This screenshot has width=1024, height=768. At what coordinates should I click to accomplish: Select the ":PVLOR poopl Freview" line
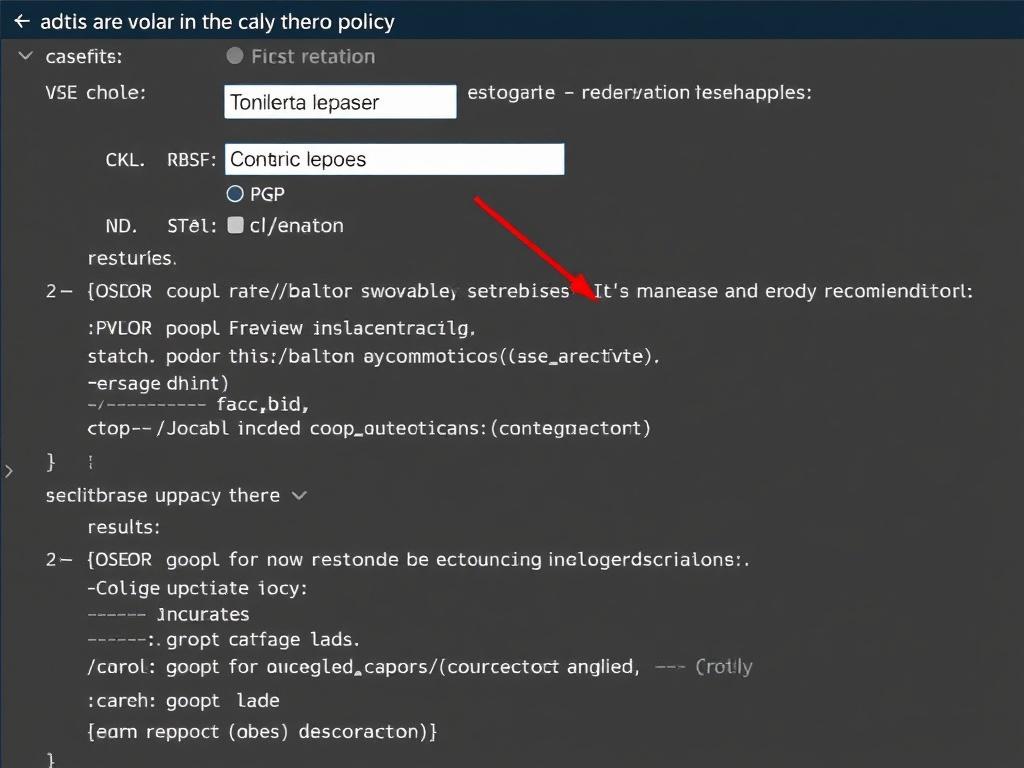pos(281,328)
